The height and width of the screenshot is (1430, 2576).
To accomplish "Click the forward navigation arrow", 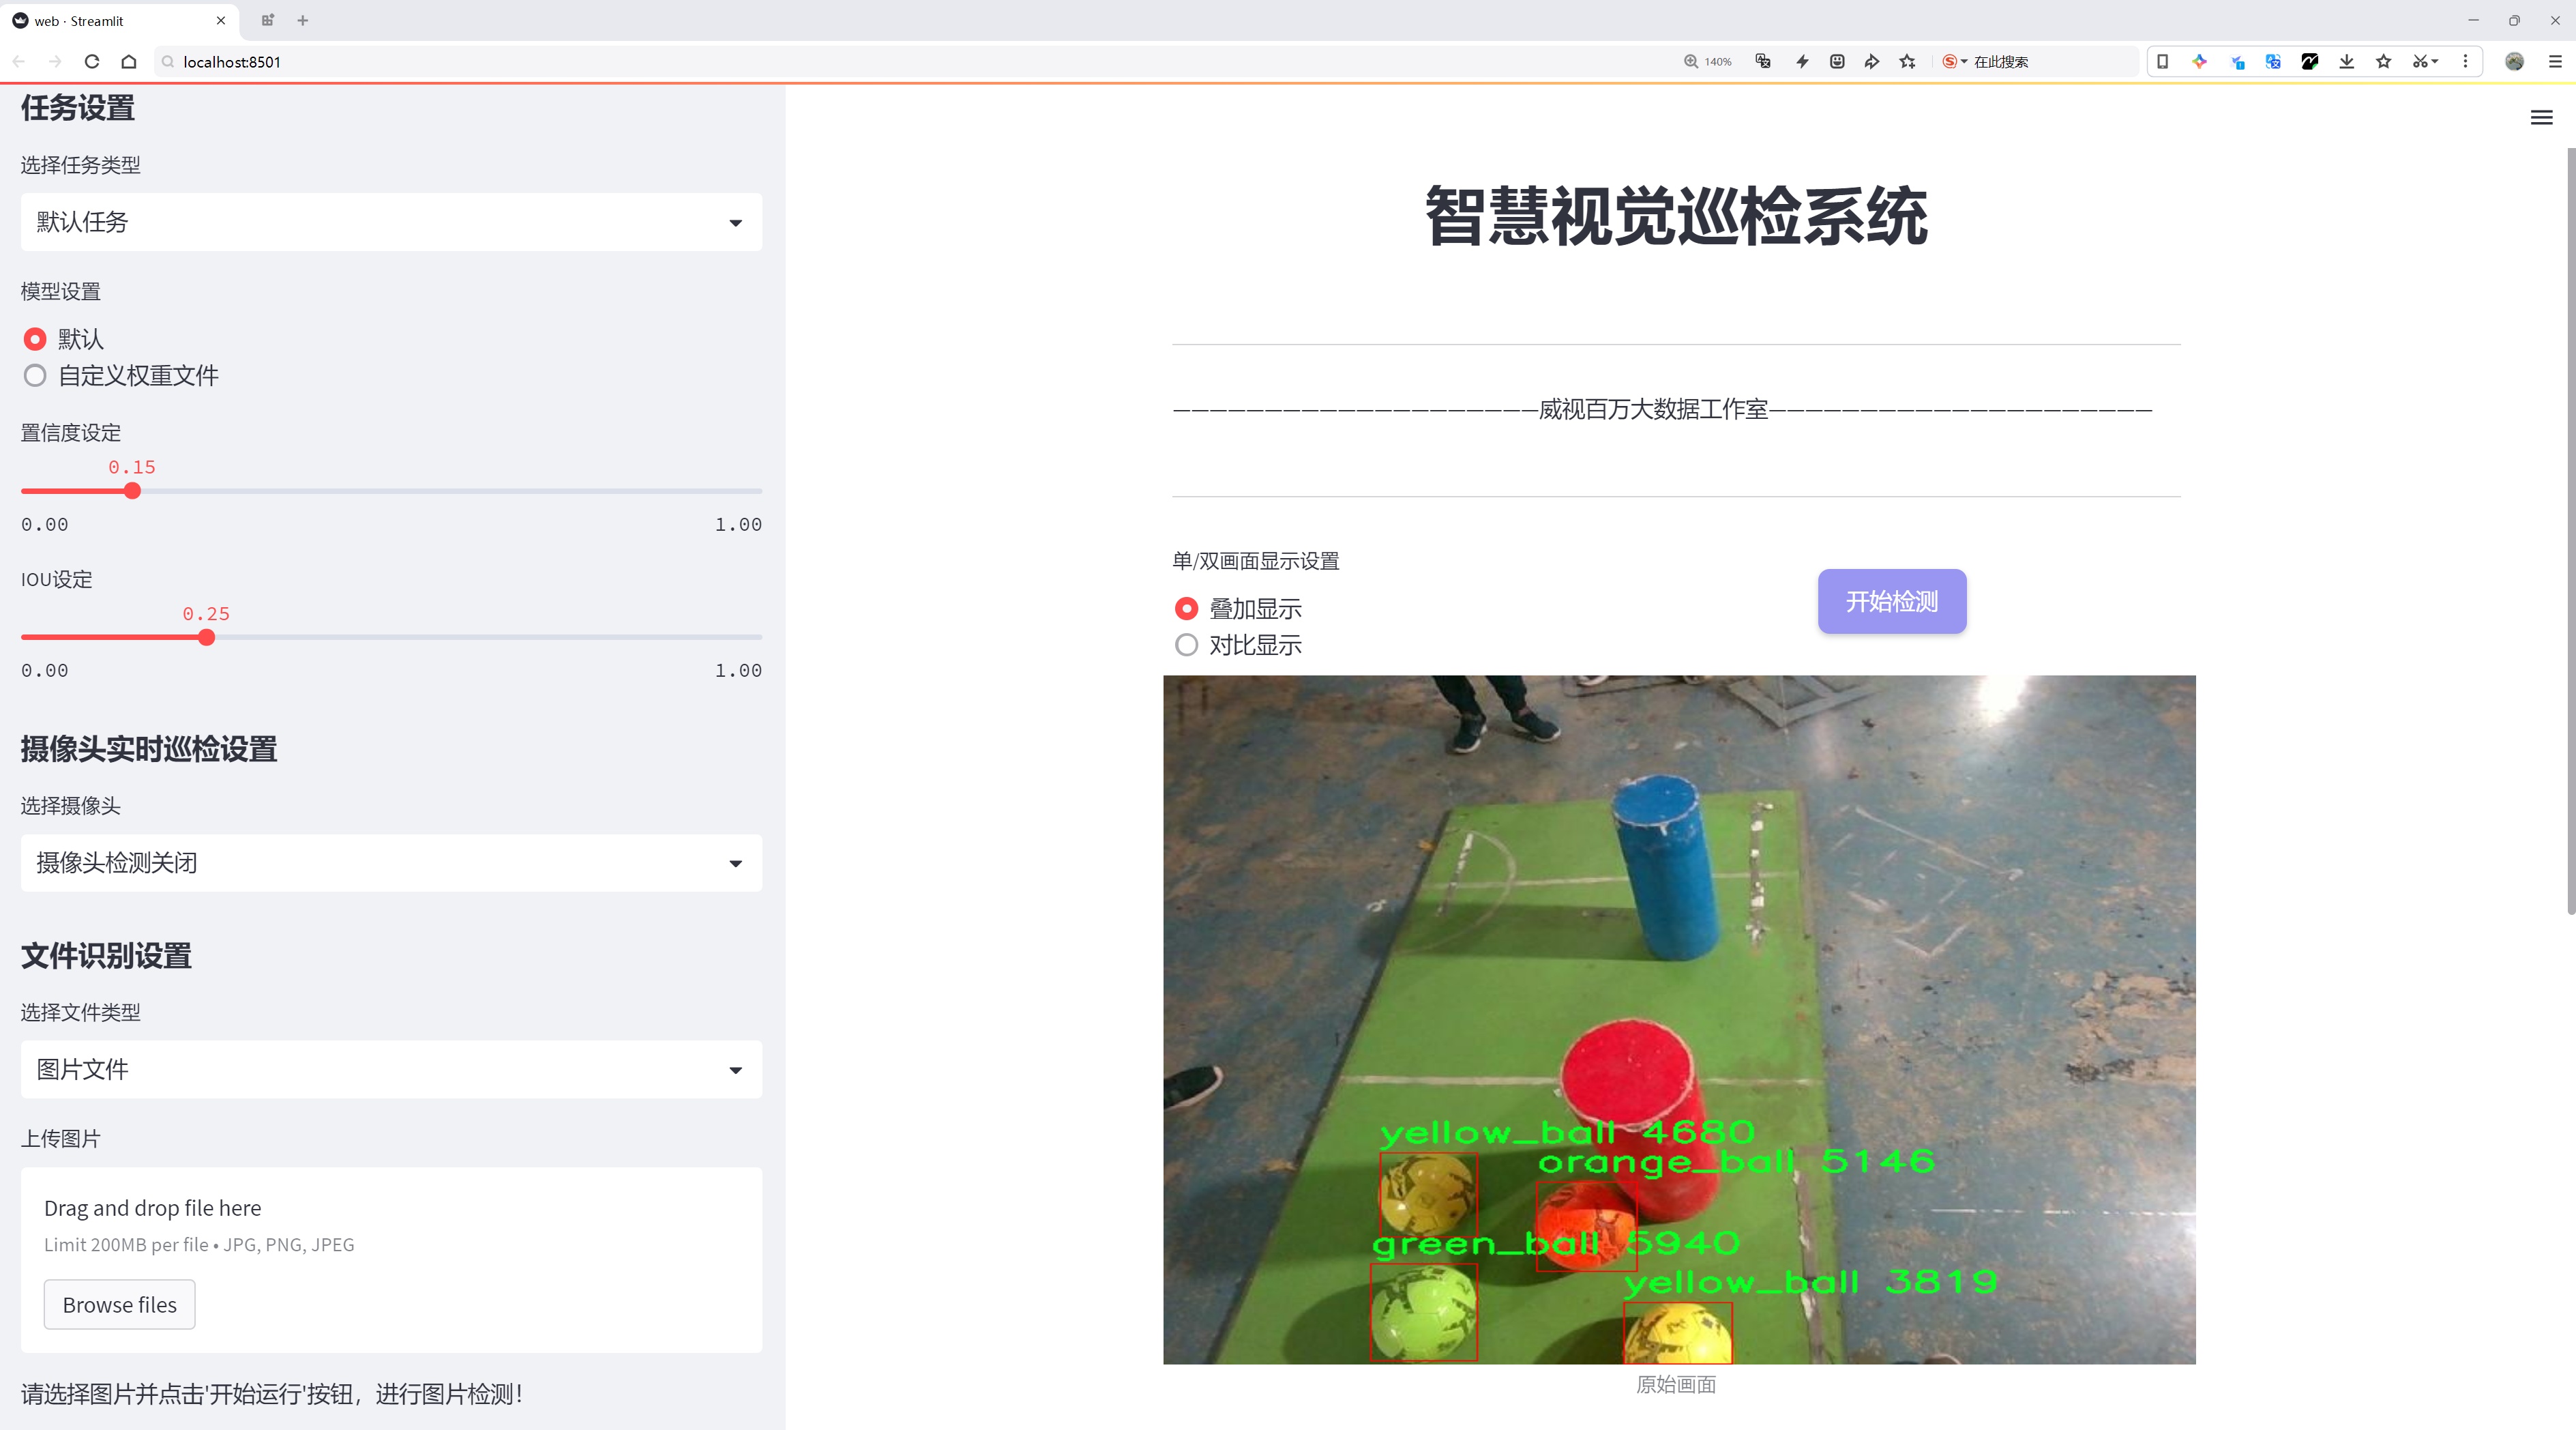I will click(x=55, y=61).
